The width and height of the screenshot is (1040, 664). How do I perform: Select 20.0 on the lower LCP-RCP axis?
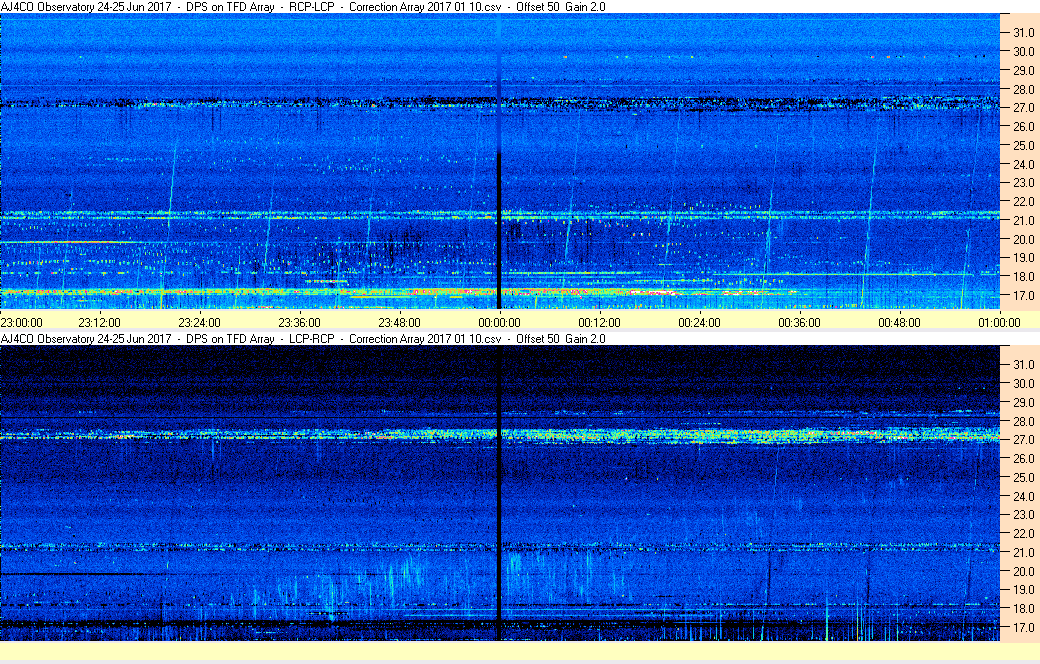click(x=1023, y=571)
